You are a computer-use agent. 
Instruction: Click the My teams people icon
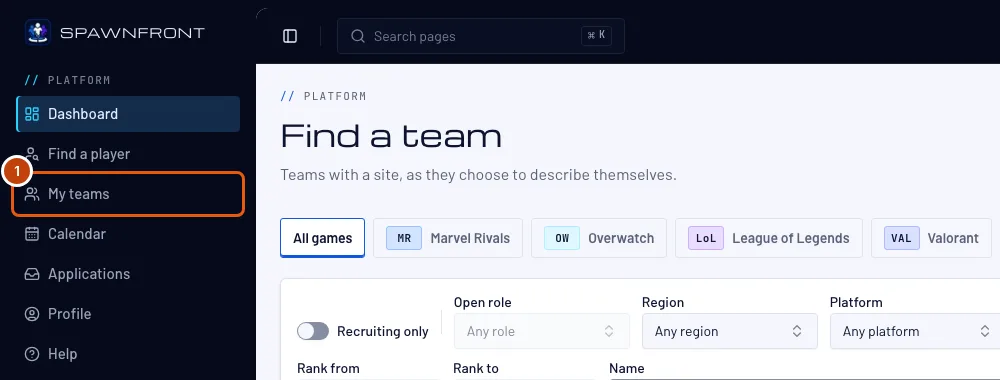click(32, 194)
